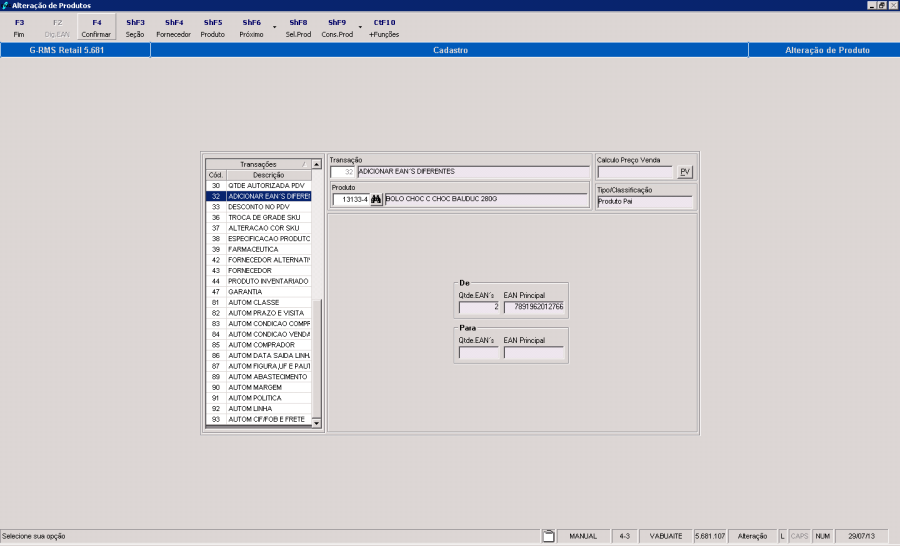Open the ShF4 Fornecedor function
The height and width of the screenshot is (546, 900).
[173, 28]
